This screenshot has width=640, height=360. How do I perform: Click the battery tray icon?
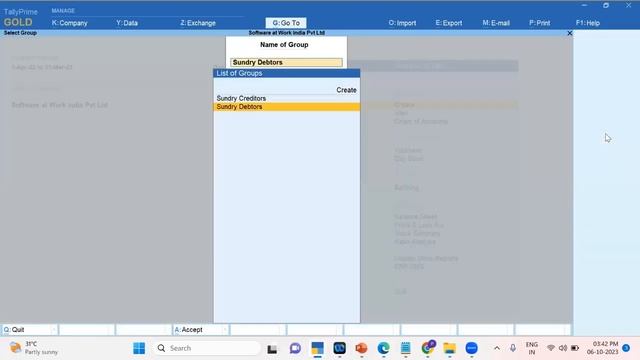[x=575, y=348]
